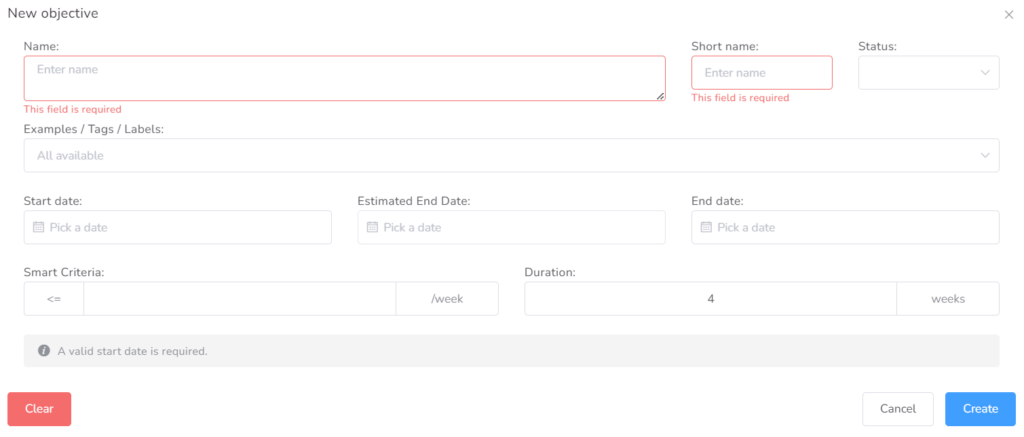Select the Duration number field
Screen dimensions: 1024x437
710,299
